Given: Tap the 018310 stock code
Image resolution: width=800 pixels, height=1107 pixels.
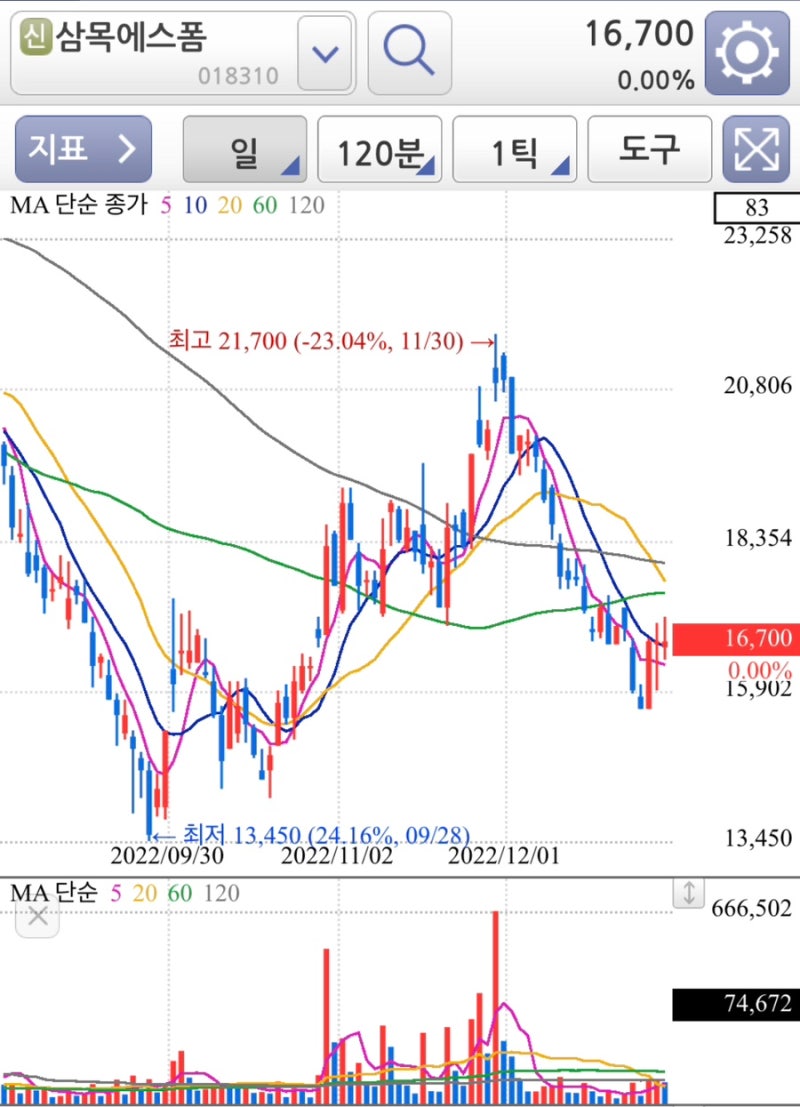Looking at the screenshot, I should (238, 76).
